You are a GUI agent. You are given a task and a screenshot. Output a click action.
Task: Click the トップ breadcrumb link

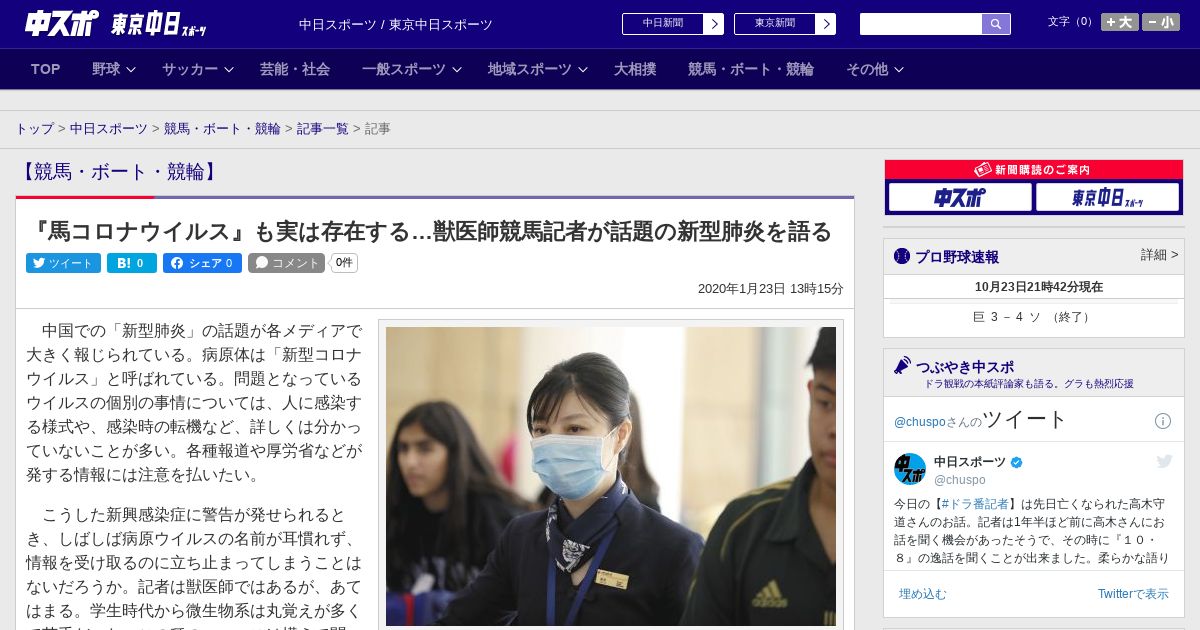click(34, 129)
